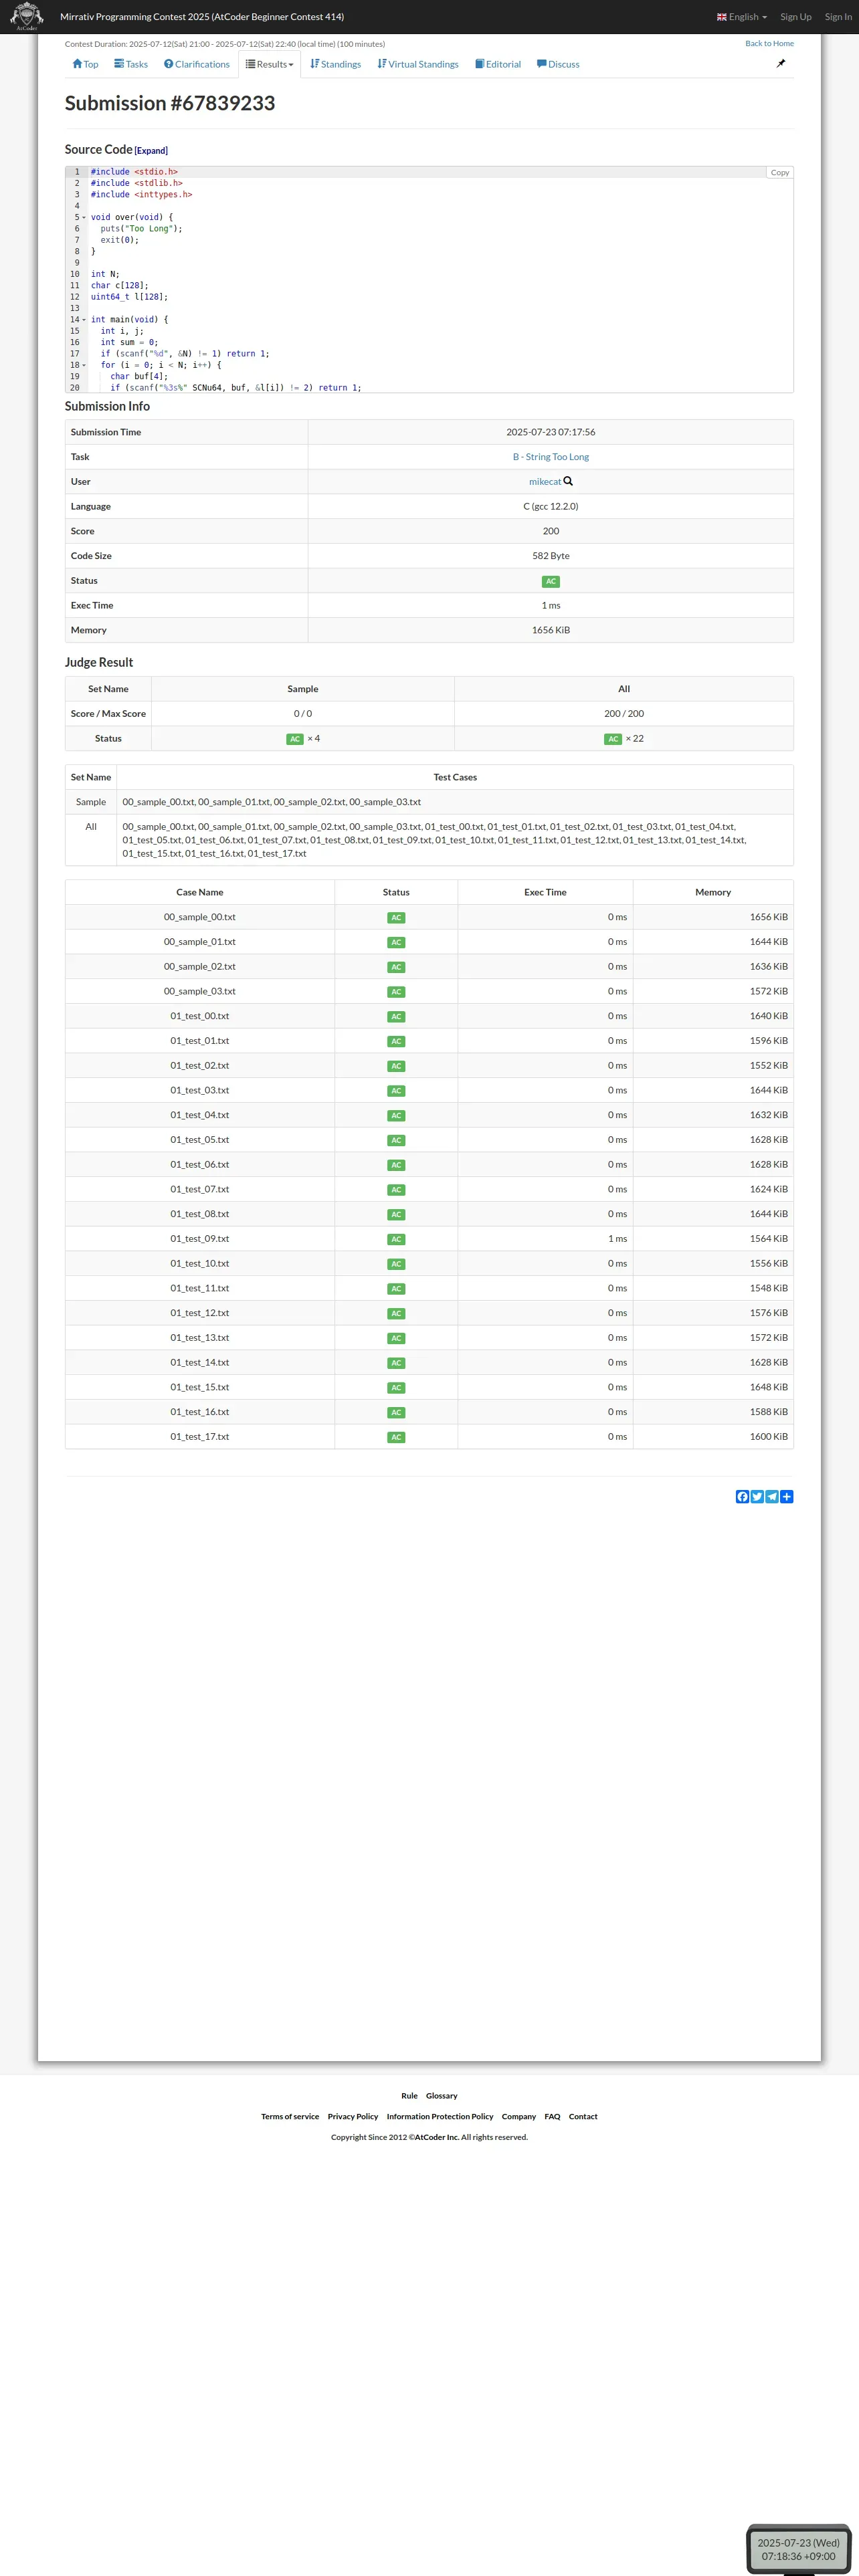
Task: Fold the for loop in the source
Action: pyautogui.click(x=84, y=365)
